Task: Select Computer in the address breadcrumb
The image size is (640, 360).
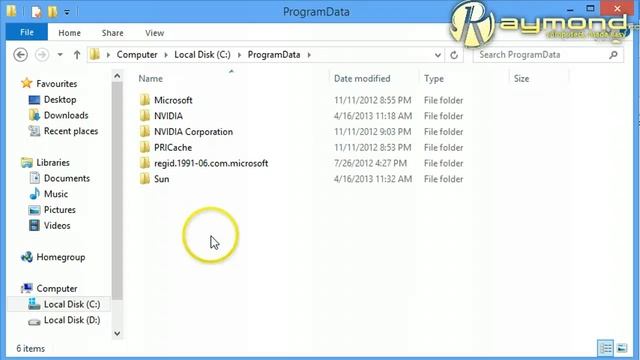Action: pos(137,55)
